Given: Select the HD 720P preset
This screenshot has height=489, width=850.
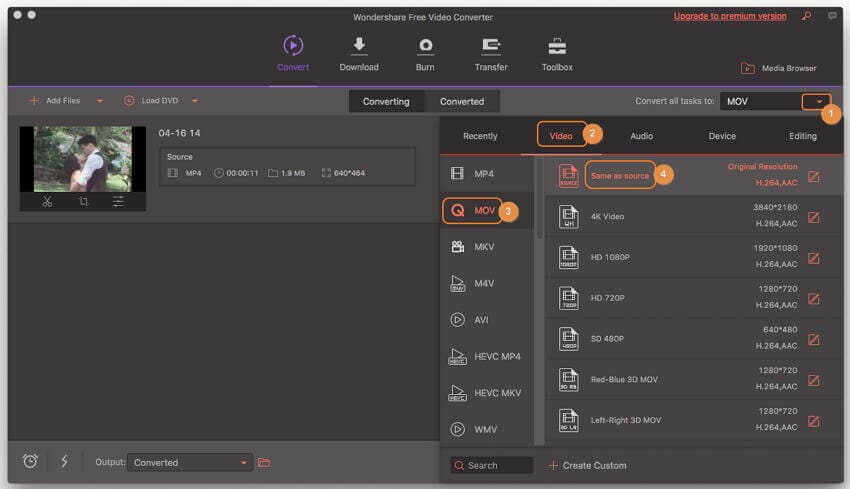Looking at the screenshot, I should click(693, 298).
